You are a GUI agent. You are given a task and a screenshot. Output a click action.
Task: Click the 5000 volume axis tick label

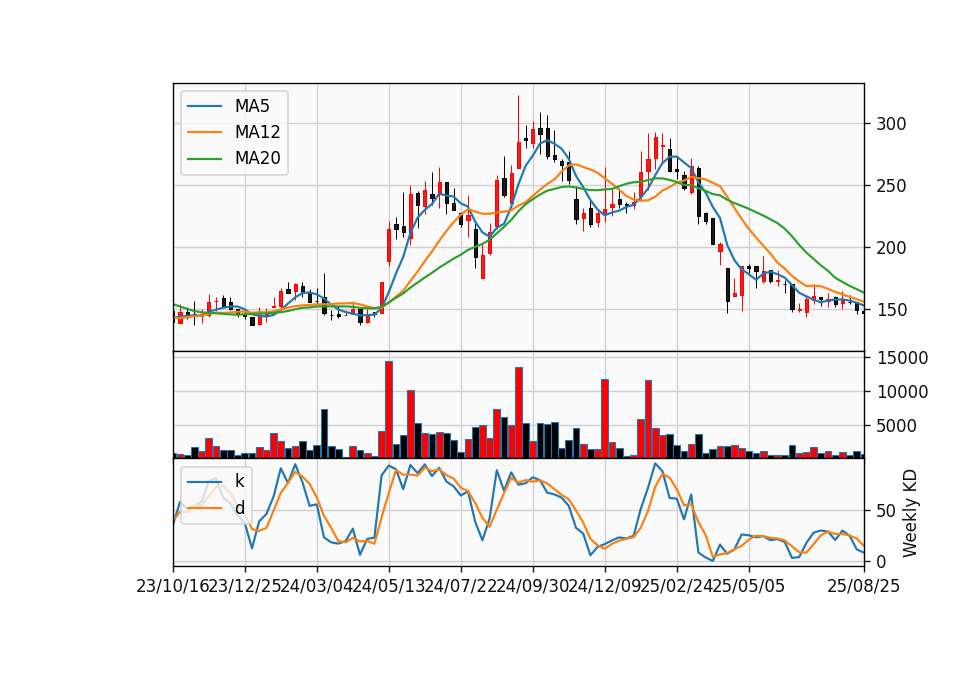point(897,426)
